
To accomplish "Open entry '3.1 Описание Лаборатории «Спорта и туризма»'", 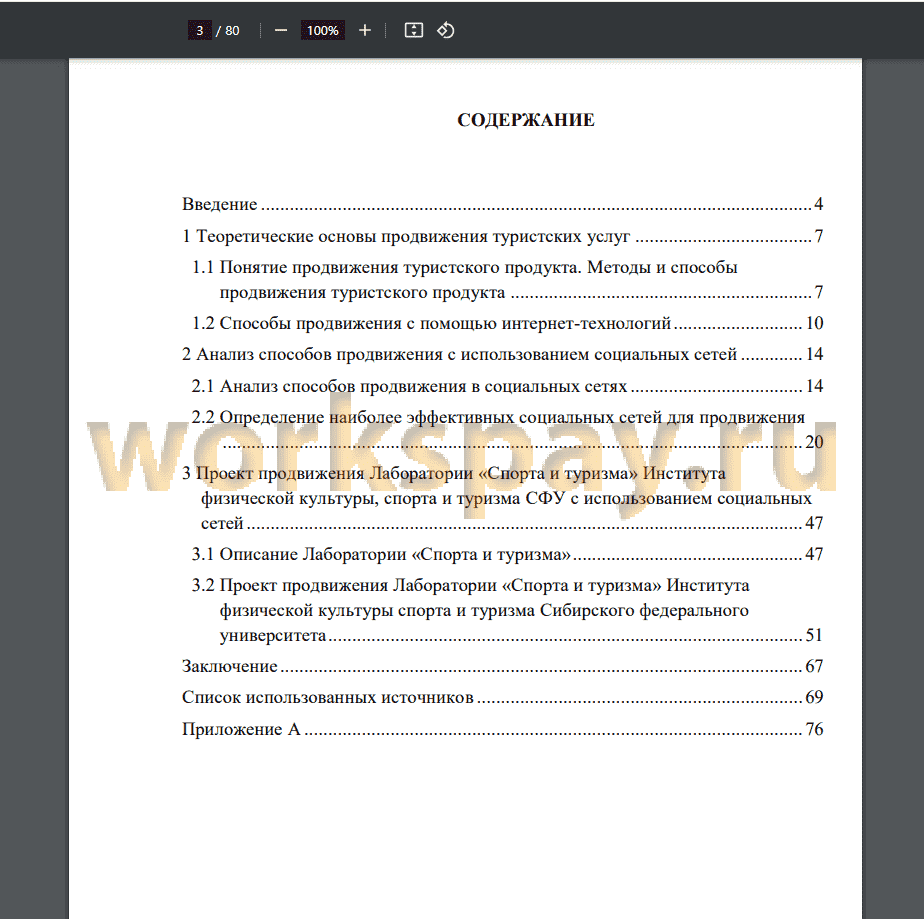I will click(x=507, y=554).
